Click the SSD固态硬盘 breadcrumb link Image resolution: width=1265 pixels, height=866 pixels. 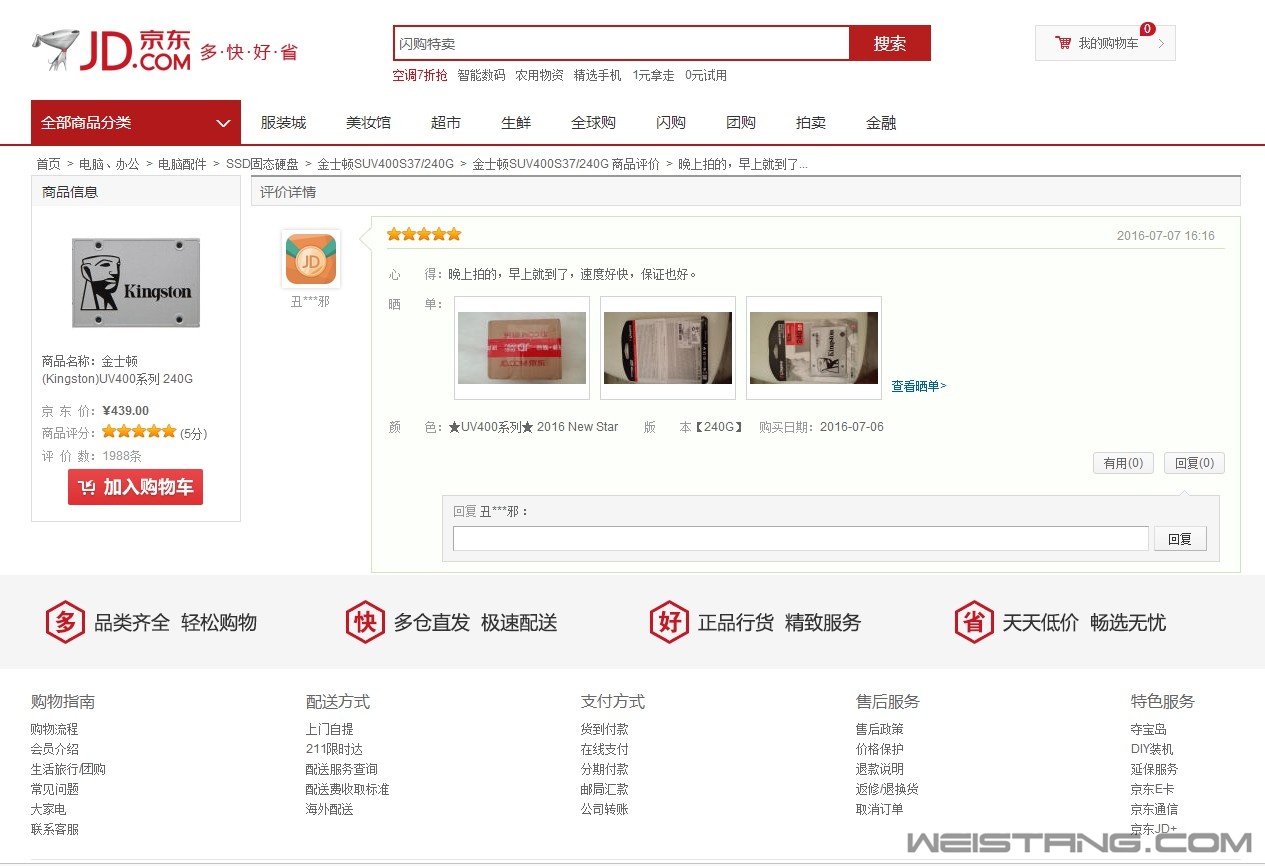pyautogui.click(x=262, y=164)
